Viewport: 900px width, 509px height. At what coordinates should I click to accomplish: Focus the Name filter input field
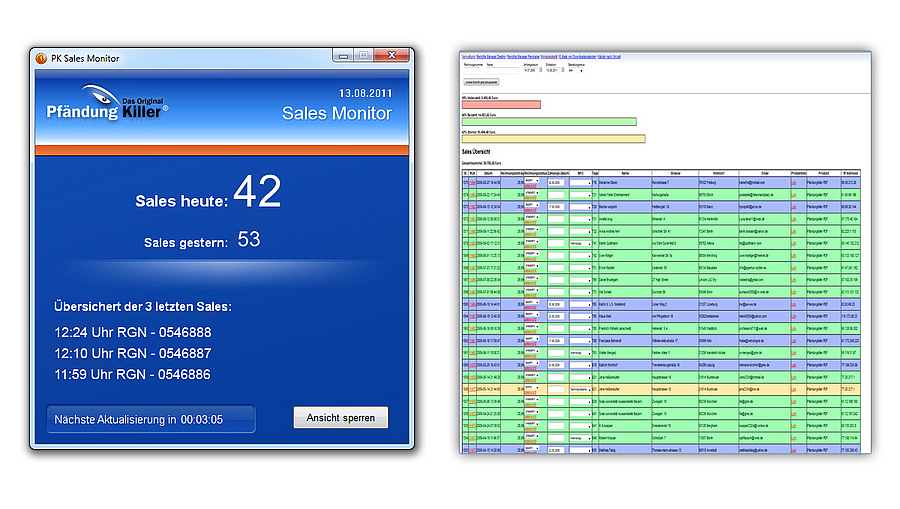(x=504, y=71)
